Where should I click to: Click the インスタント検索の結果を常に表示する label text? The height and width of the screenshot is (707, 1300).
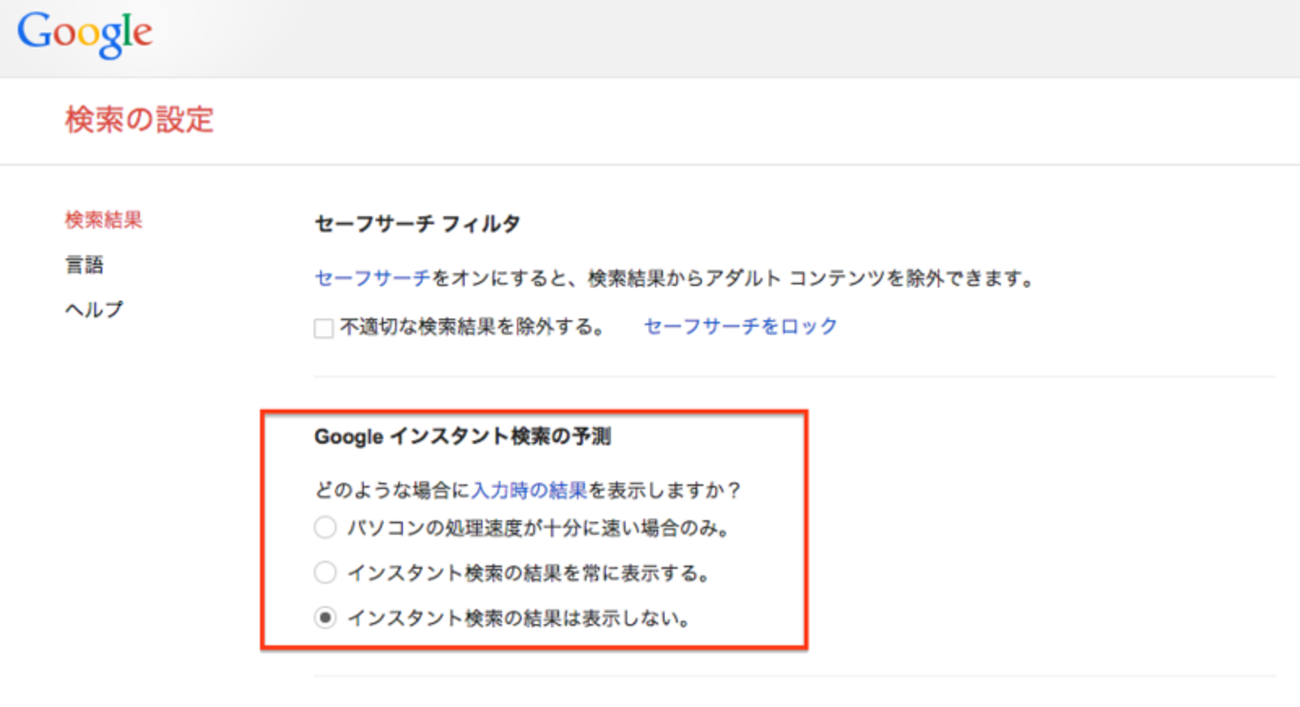528,573
